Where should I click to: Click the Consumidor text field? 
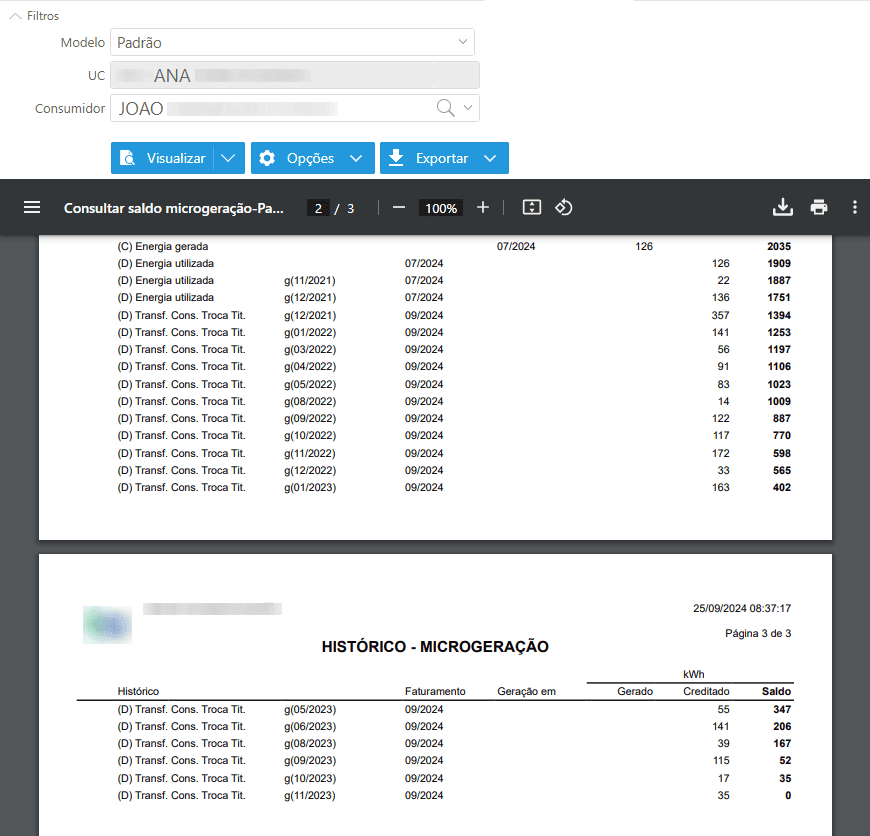(270, 108)
